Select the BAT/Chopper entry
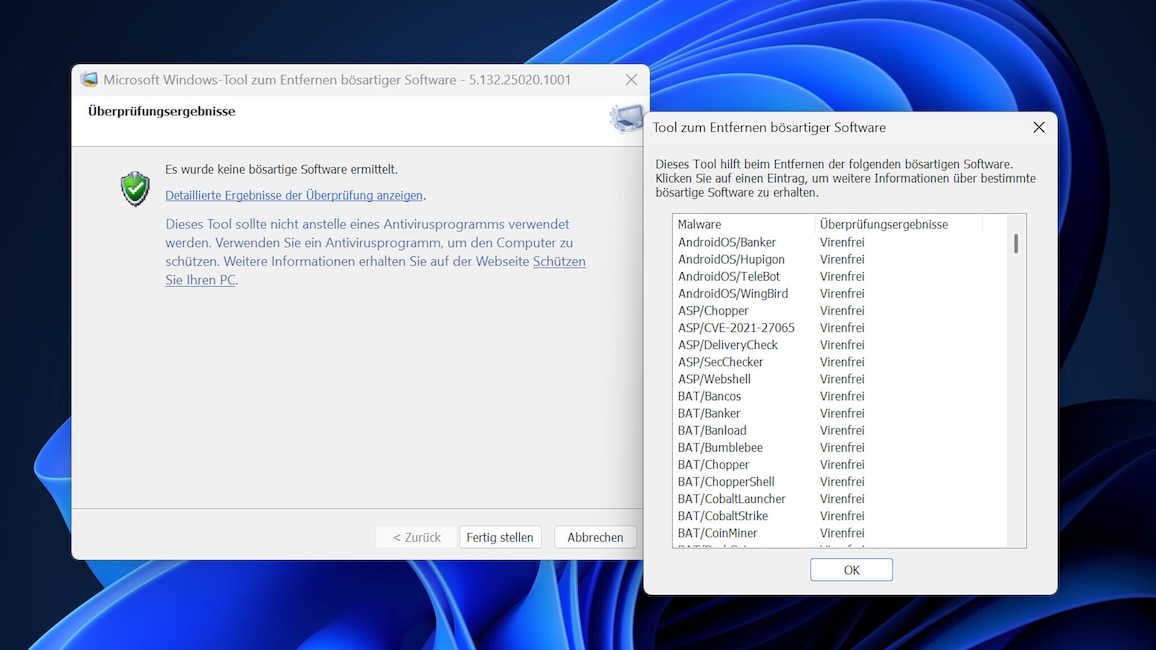Image resolution: width=1156 pixels, height=650 pixels. click(713, 464)
